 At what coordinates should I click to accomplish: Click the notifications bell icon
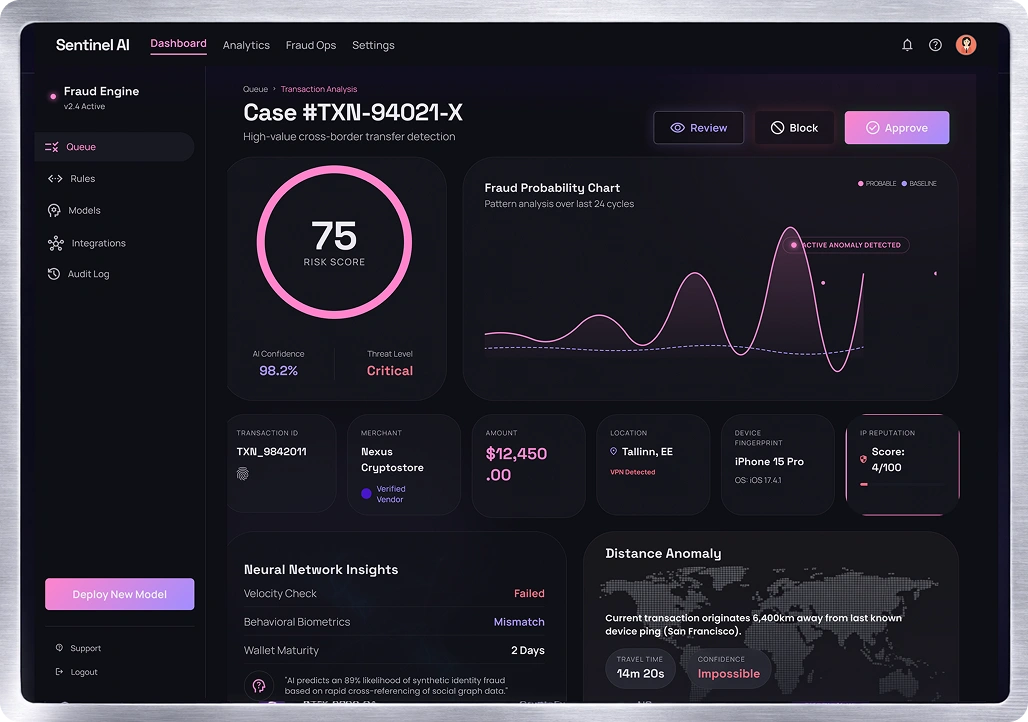907,45
